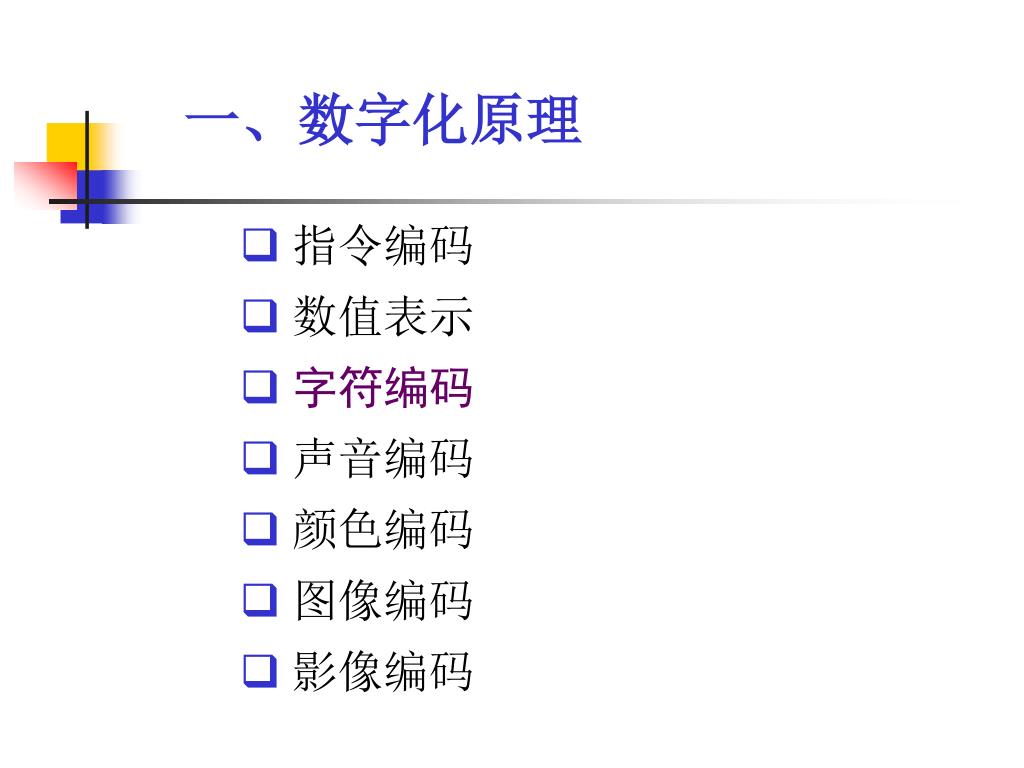
Task: Click the square bullet beside 颜色编码
Action: pos(260,529)
